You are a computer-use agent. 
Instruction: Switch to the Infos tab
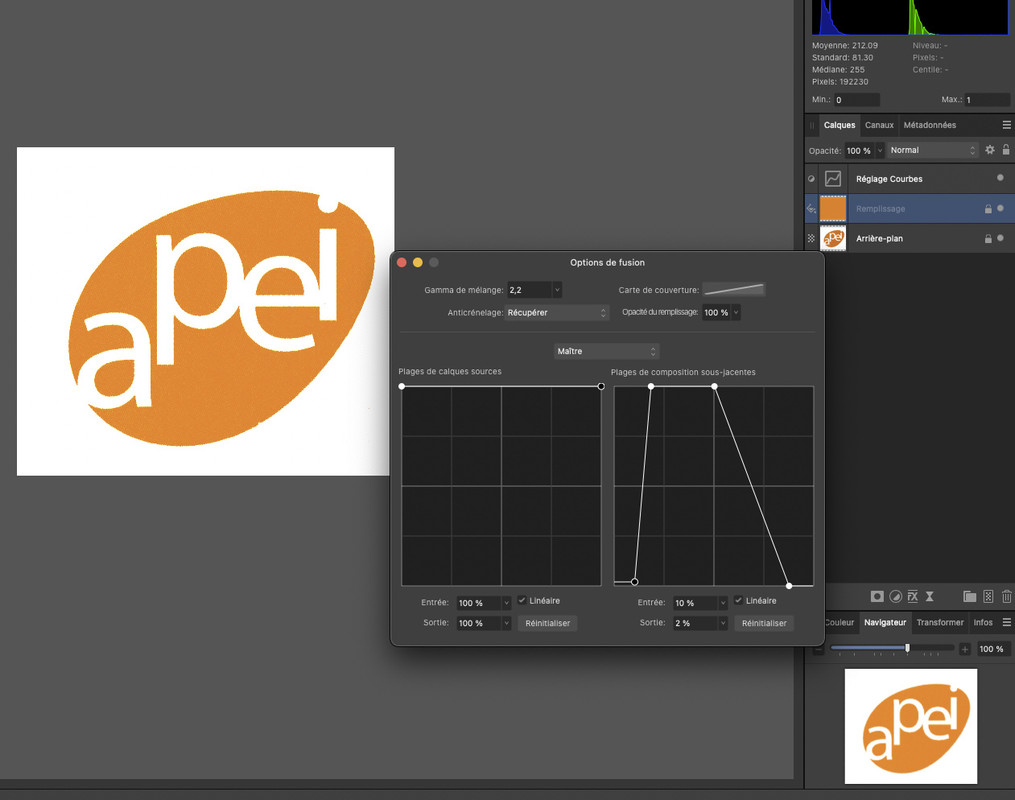coord(983,622)
